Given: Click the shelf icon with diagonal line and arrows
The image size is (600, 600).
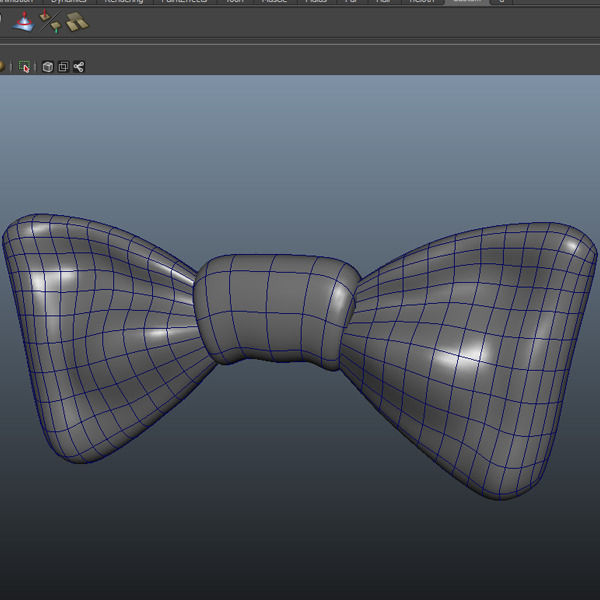Looking at the screenshot, I should (x=51, y=21).
